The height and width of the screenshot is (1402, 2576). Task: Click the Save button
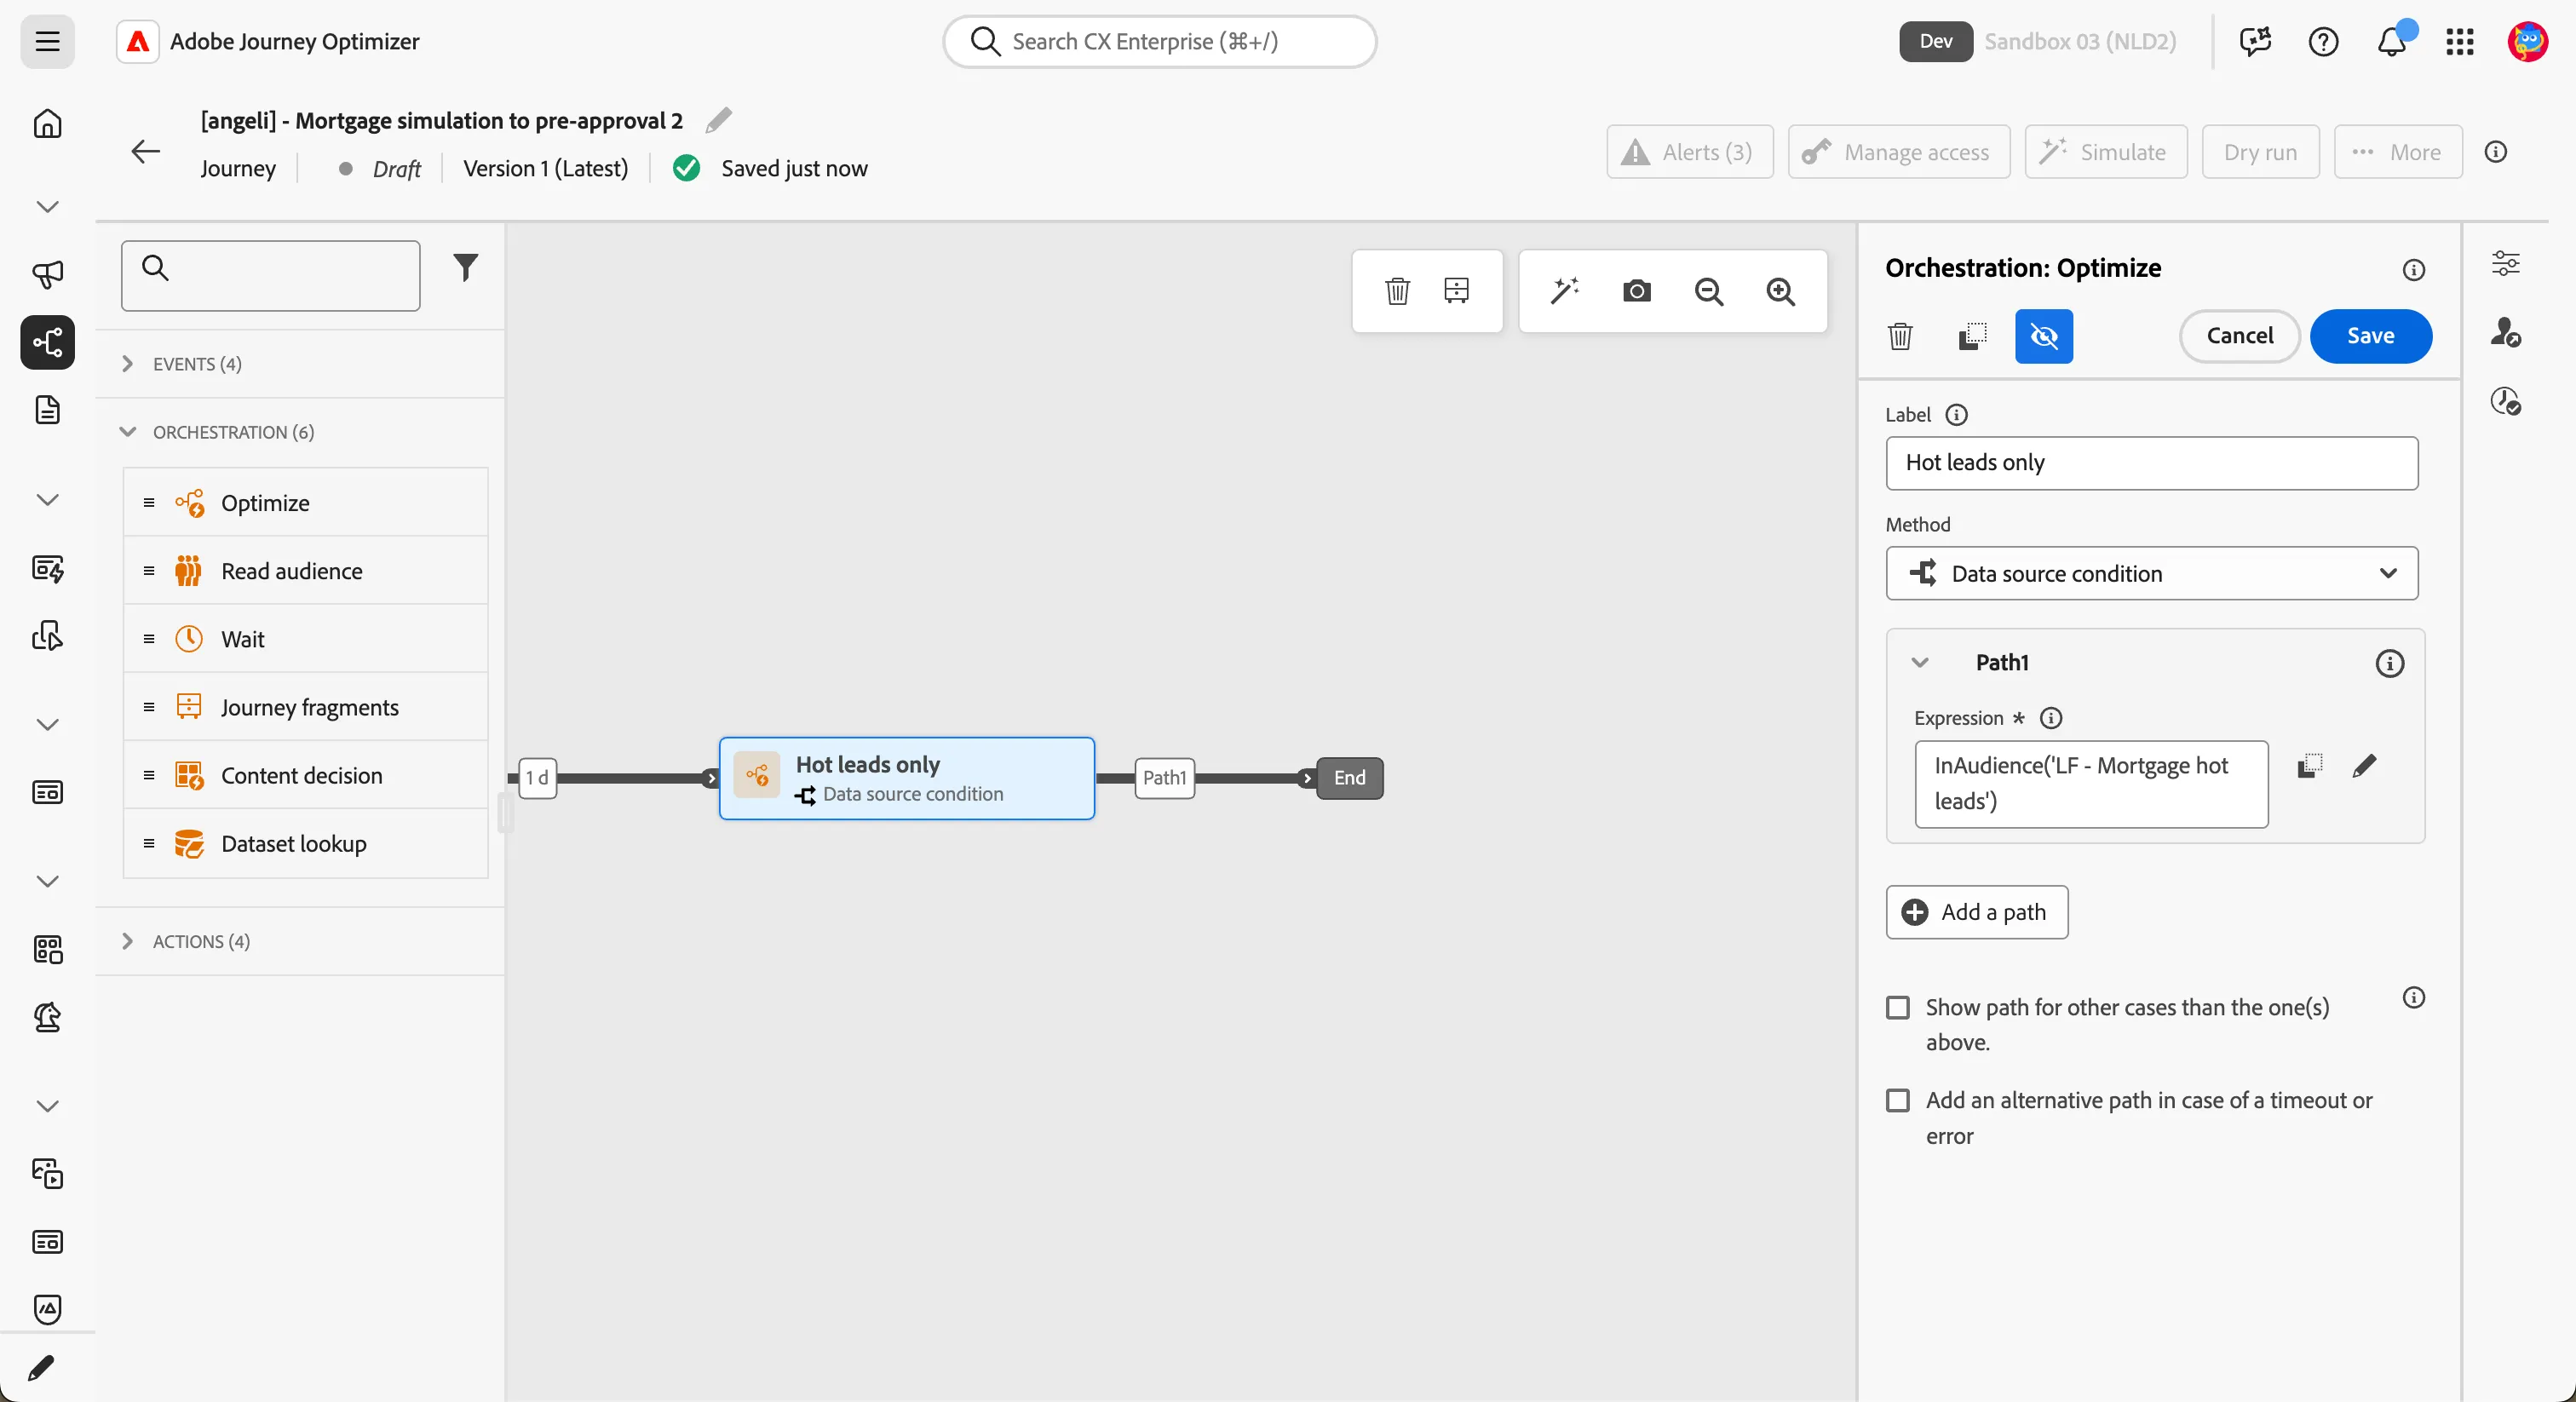point(2370,336)
